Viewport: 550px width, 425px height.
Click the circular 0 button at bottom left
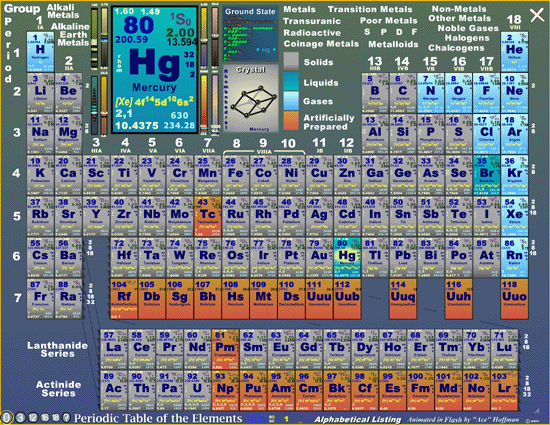tap(7, 417)
